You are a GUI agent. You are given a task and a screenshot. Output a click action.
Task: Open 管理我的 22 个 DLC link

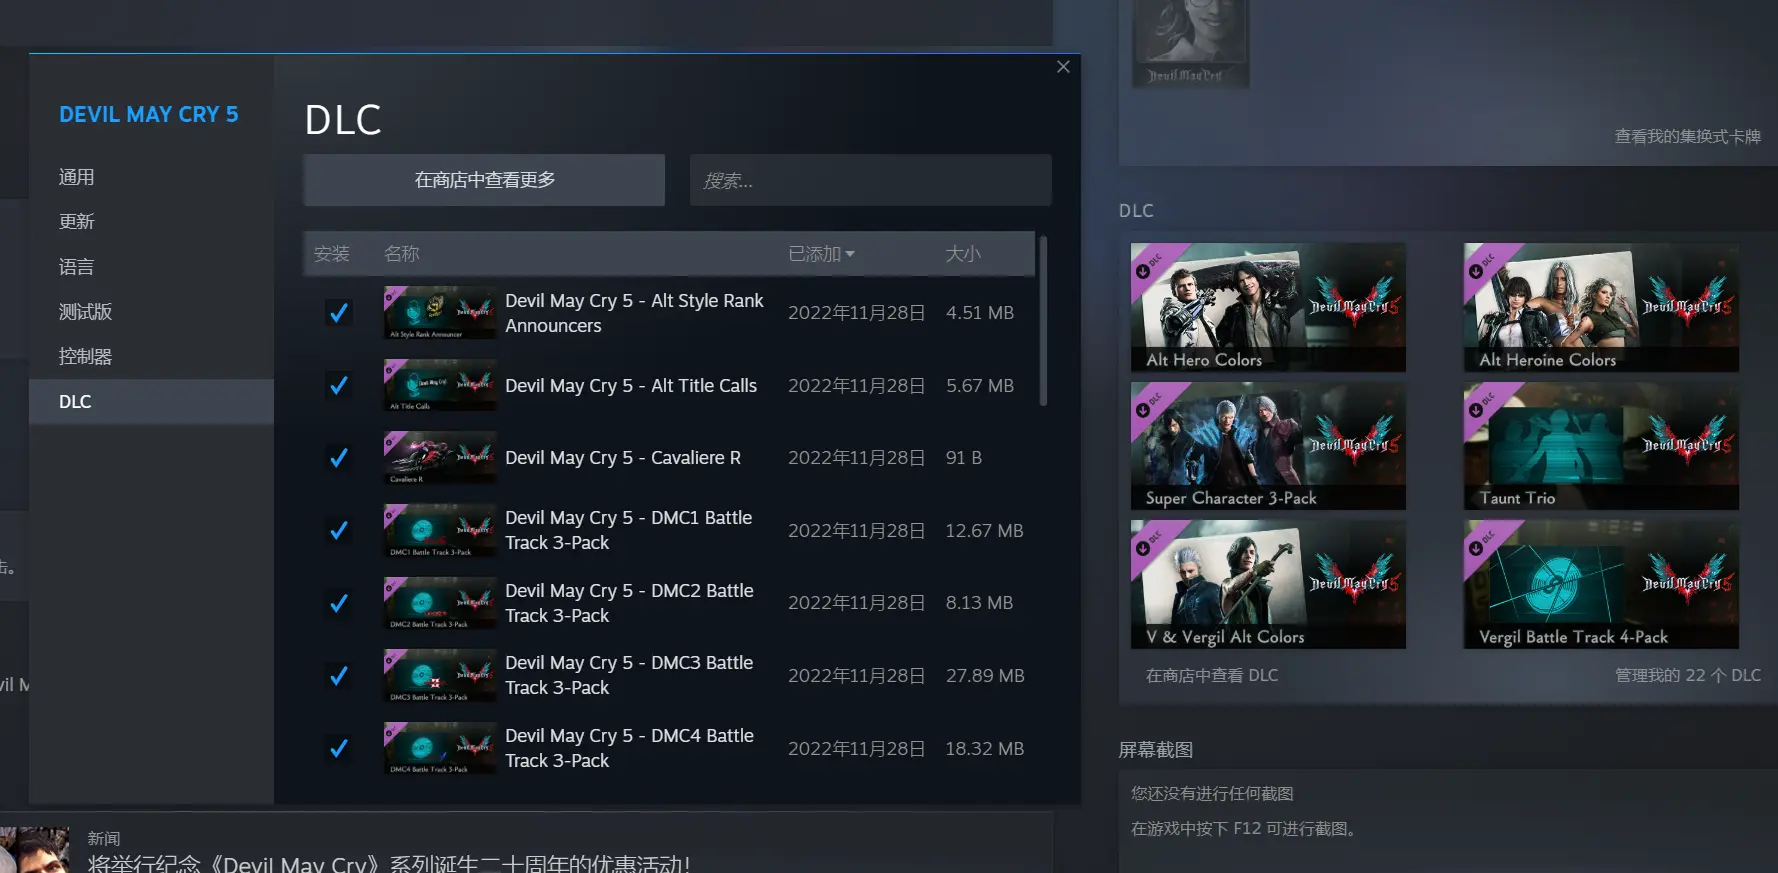point(1688,676)
